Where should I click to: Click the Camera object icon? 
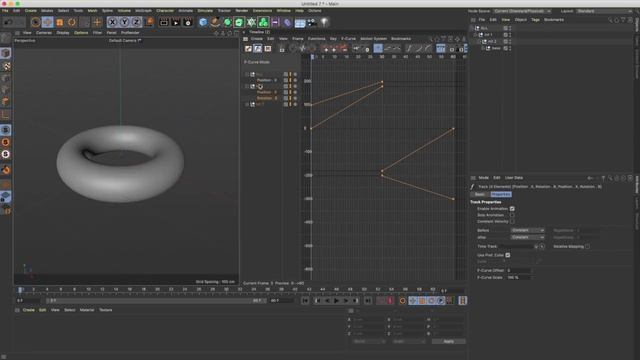pos(312,22)
